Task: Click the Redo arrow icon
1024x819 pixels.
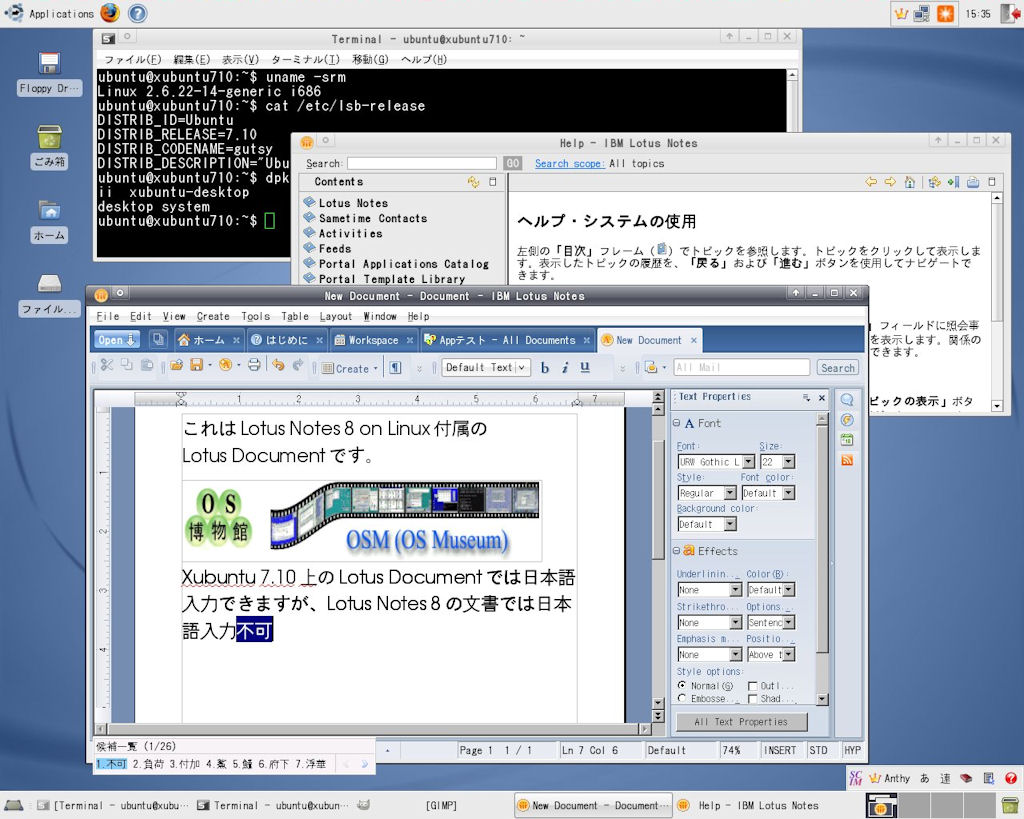Action: pyautogui.click(x=298, y=366)
